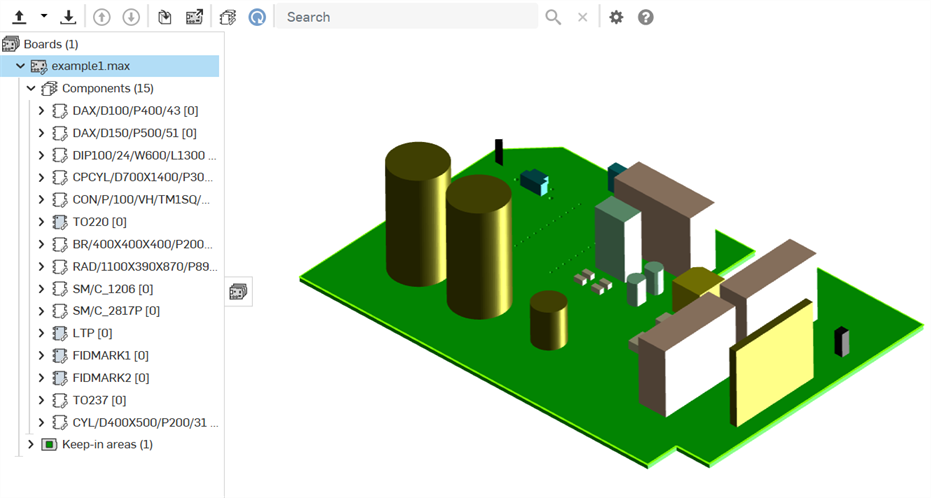931x498 pixels.
Task: Select the FIDMARK1 [0] tree item
Action: (x=110, y=355)
